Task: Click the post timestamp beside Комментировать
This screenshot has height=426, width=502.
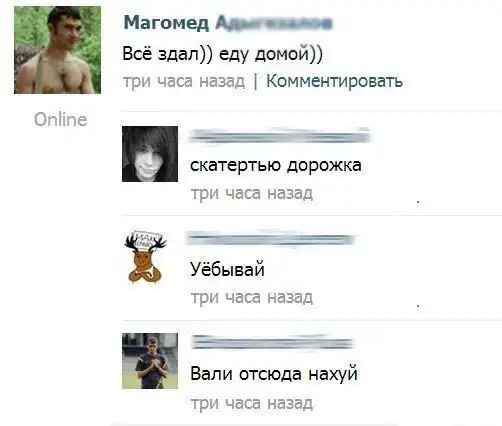Action: (184, 81)
